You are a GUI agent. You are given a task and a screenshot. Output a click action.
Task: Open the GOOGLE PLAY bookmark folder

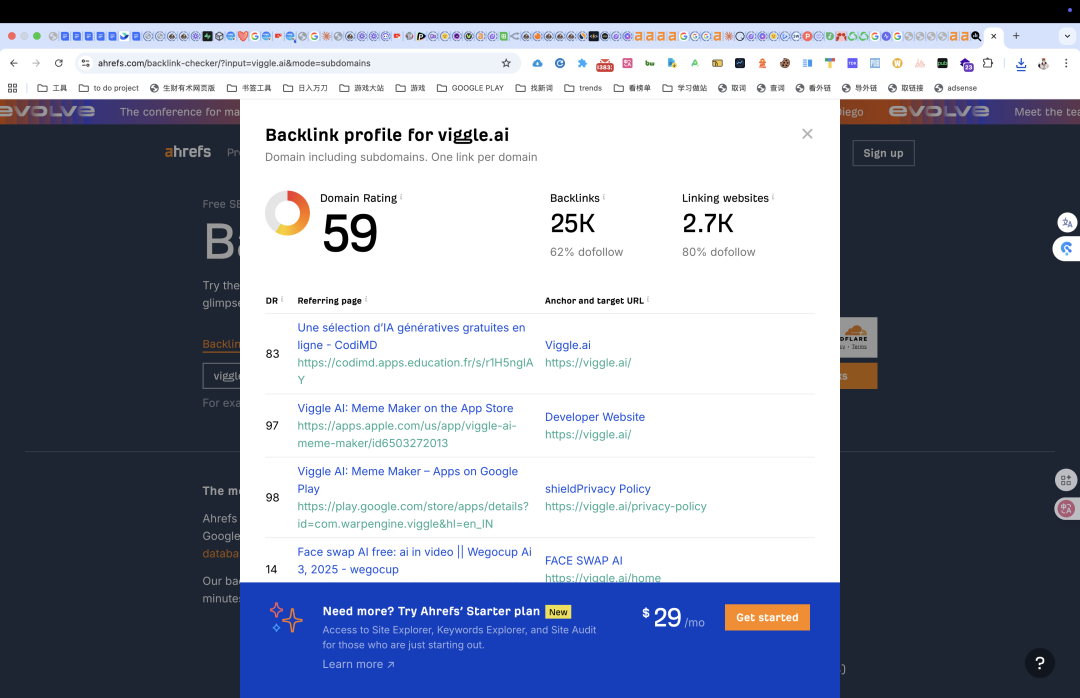click(470, 88)
